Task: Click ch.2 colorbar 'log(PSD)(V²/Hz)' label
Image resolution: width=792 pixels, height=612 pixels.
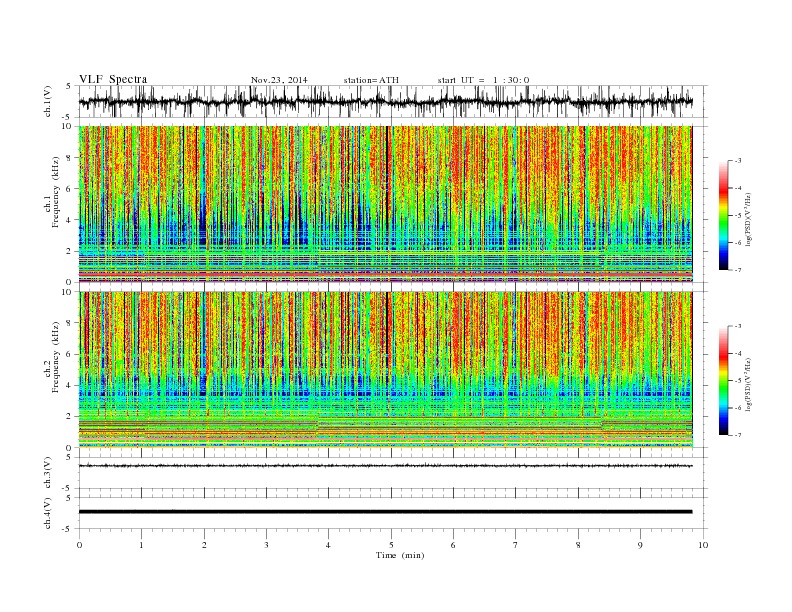Action: tap(749, 384)
